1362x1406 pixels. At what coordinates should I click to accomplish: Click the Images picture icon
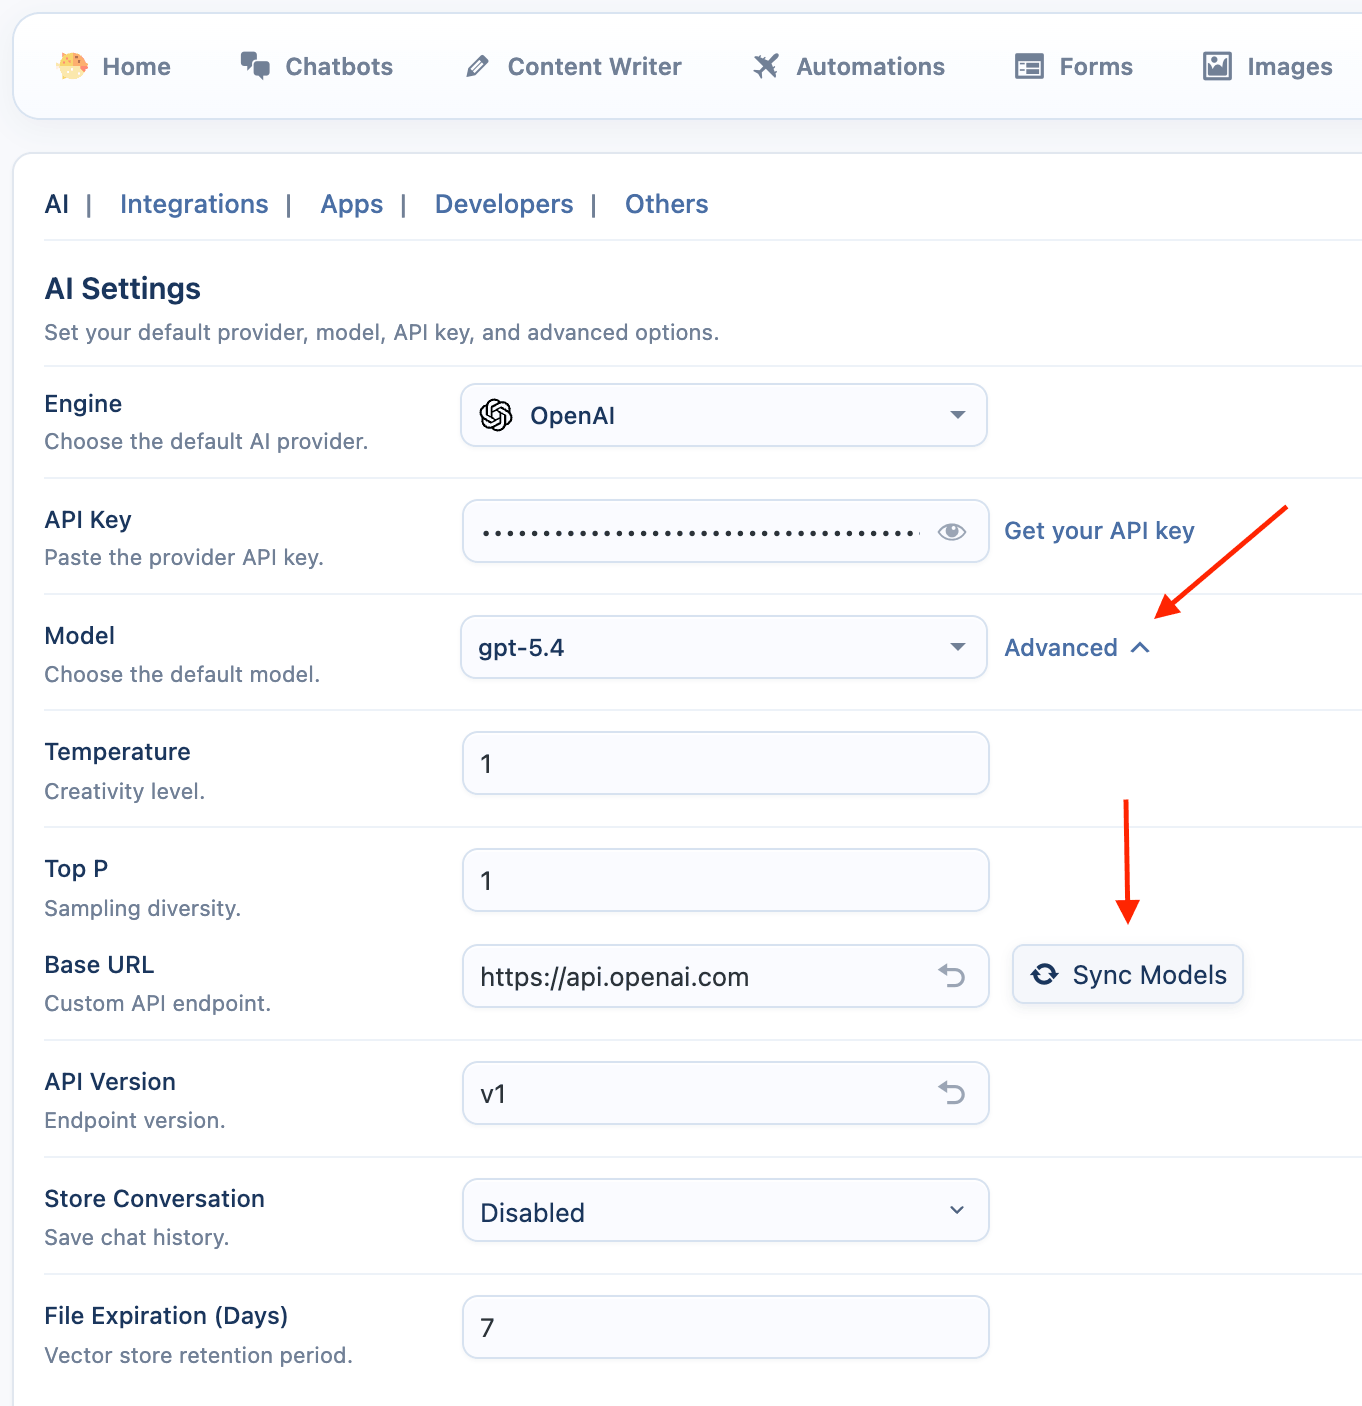point(1217,66)
